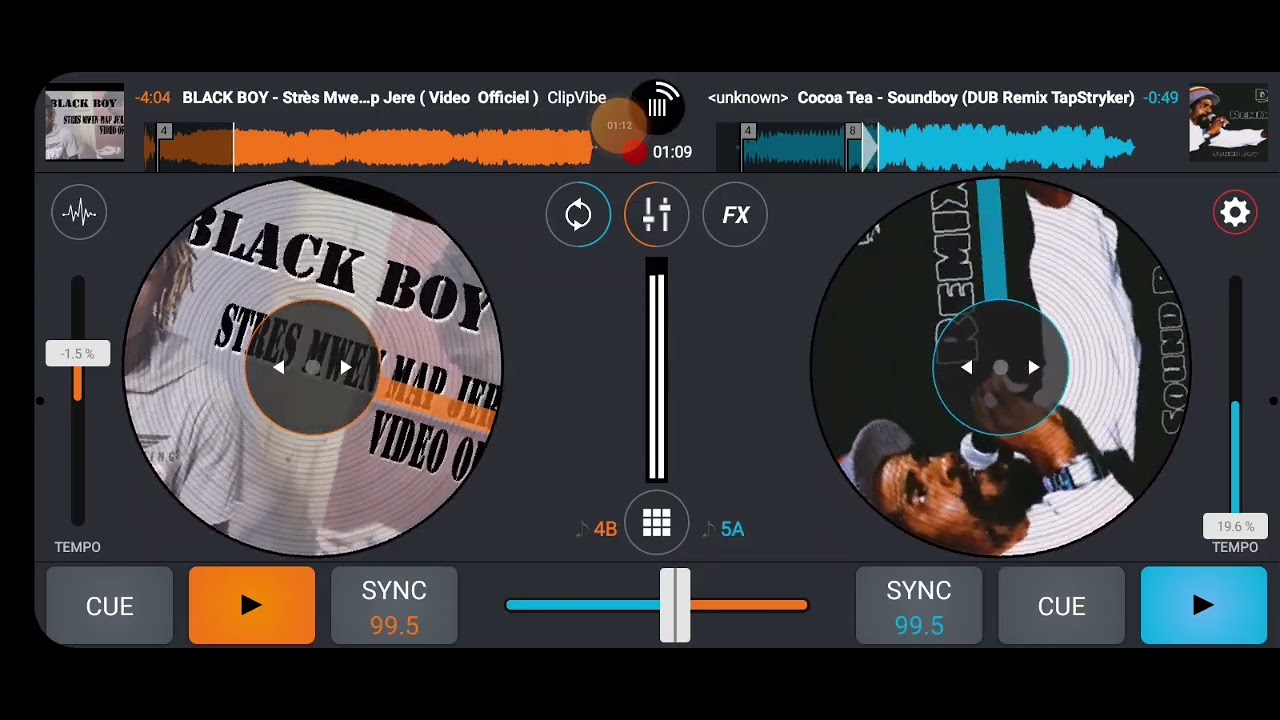The width and height of the screenshot is (1280, 720).
Task: Play the right deck with the blue play button
Action: [1204, 605]
